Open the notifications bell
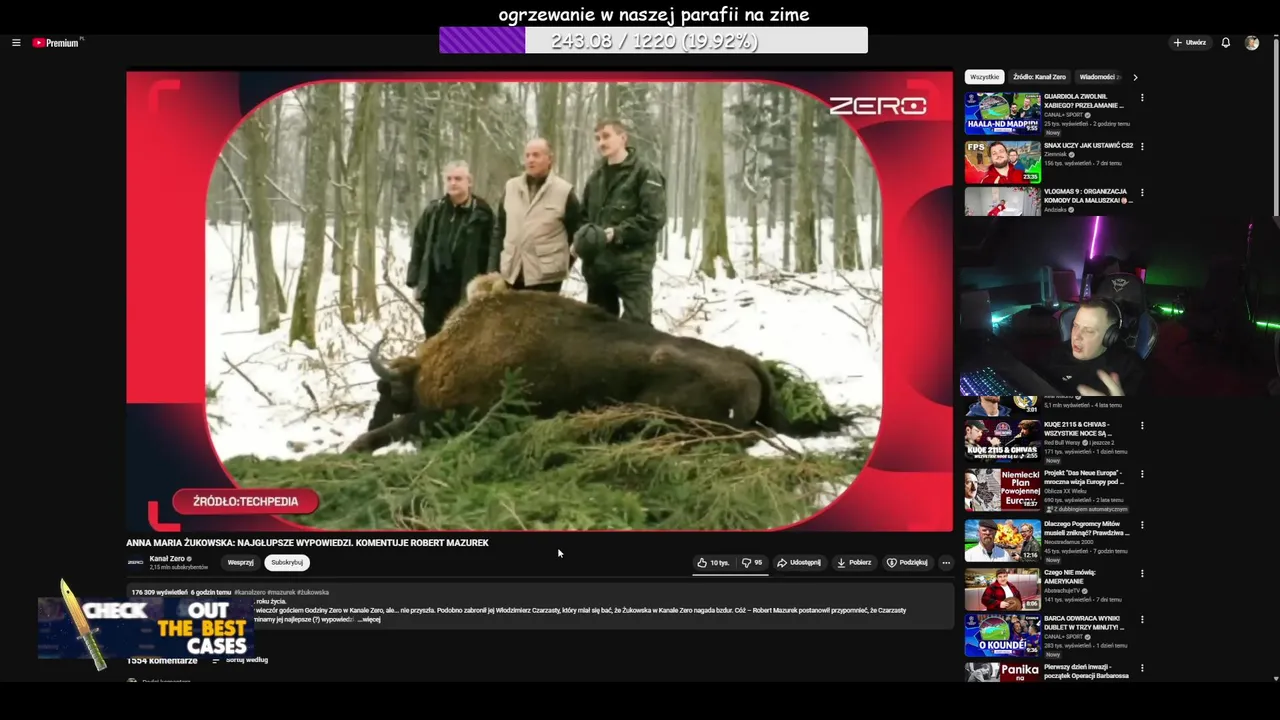 [1225, 43]
